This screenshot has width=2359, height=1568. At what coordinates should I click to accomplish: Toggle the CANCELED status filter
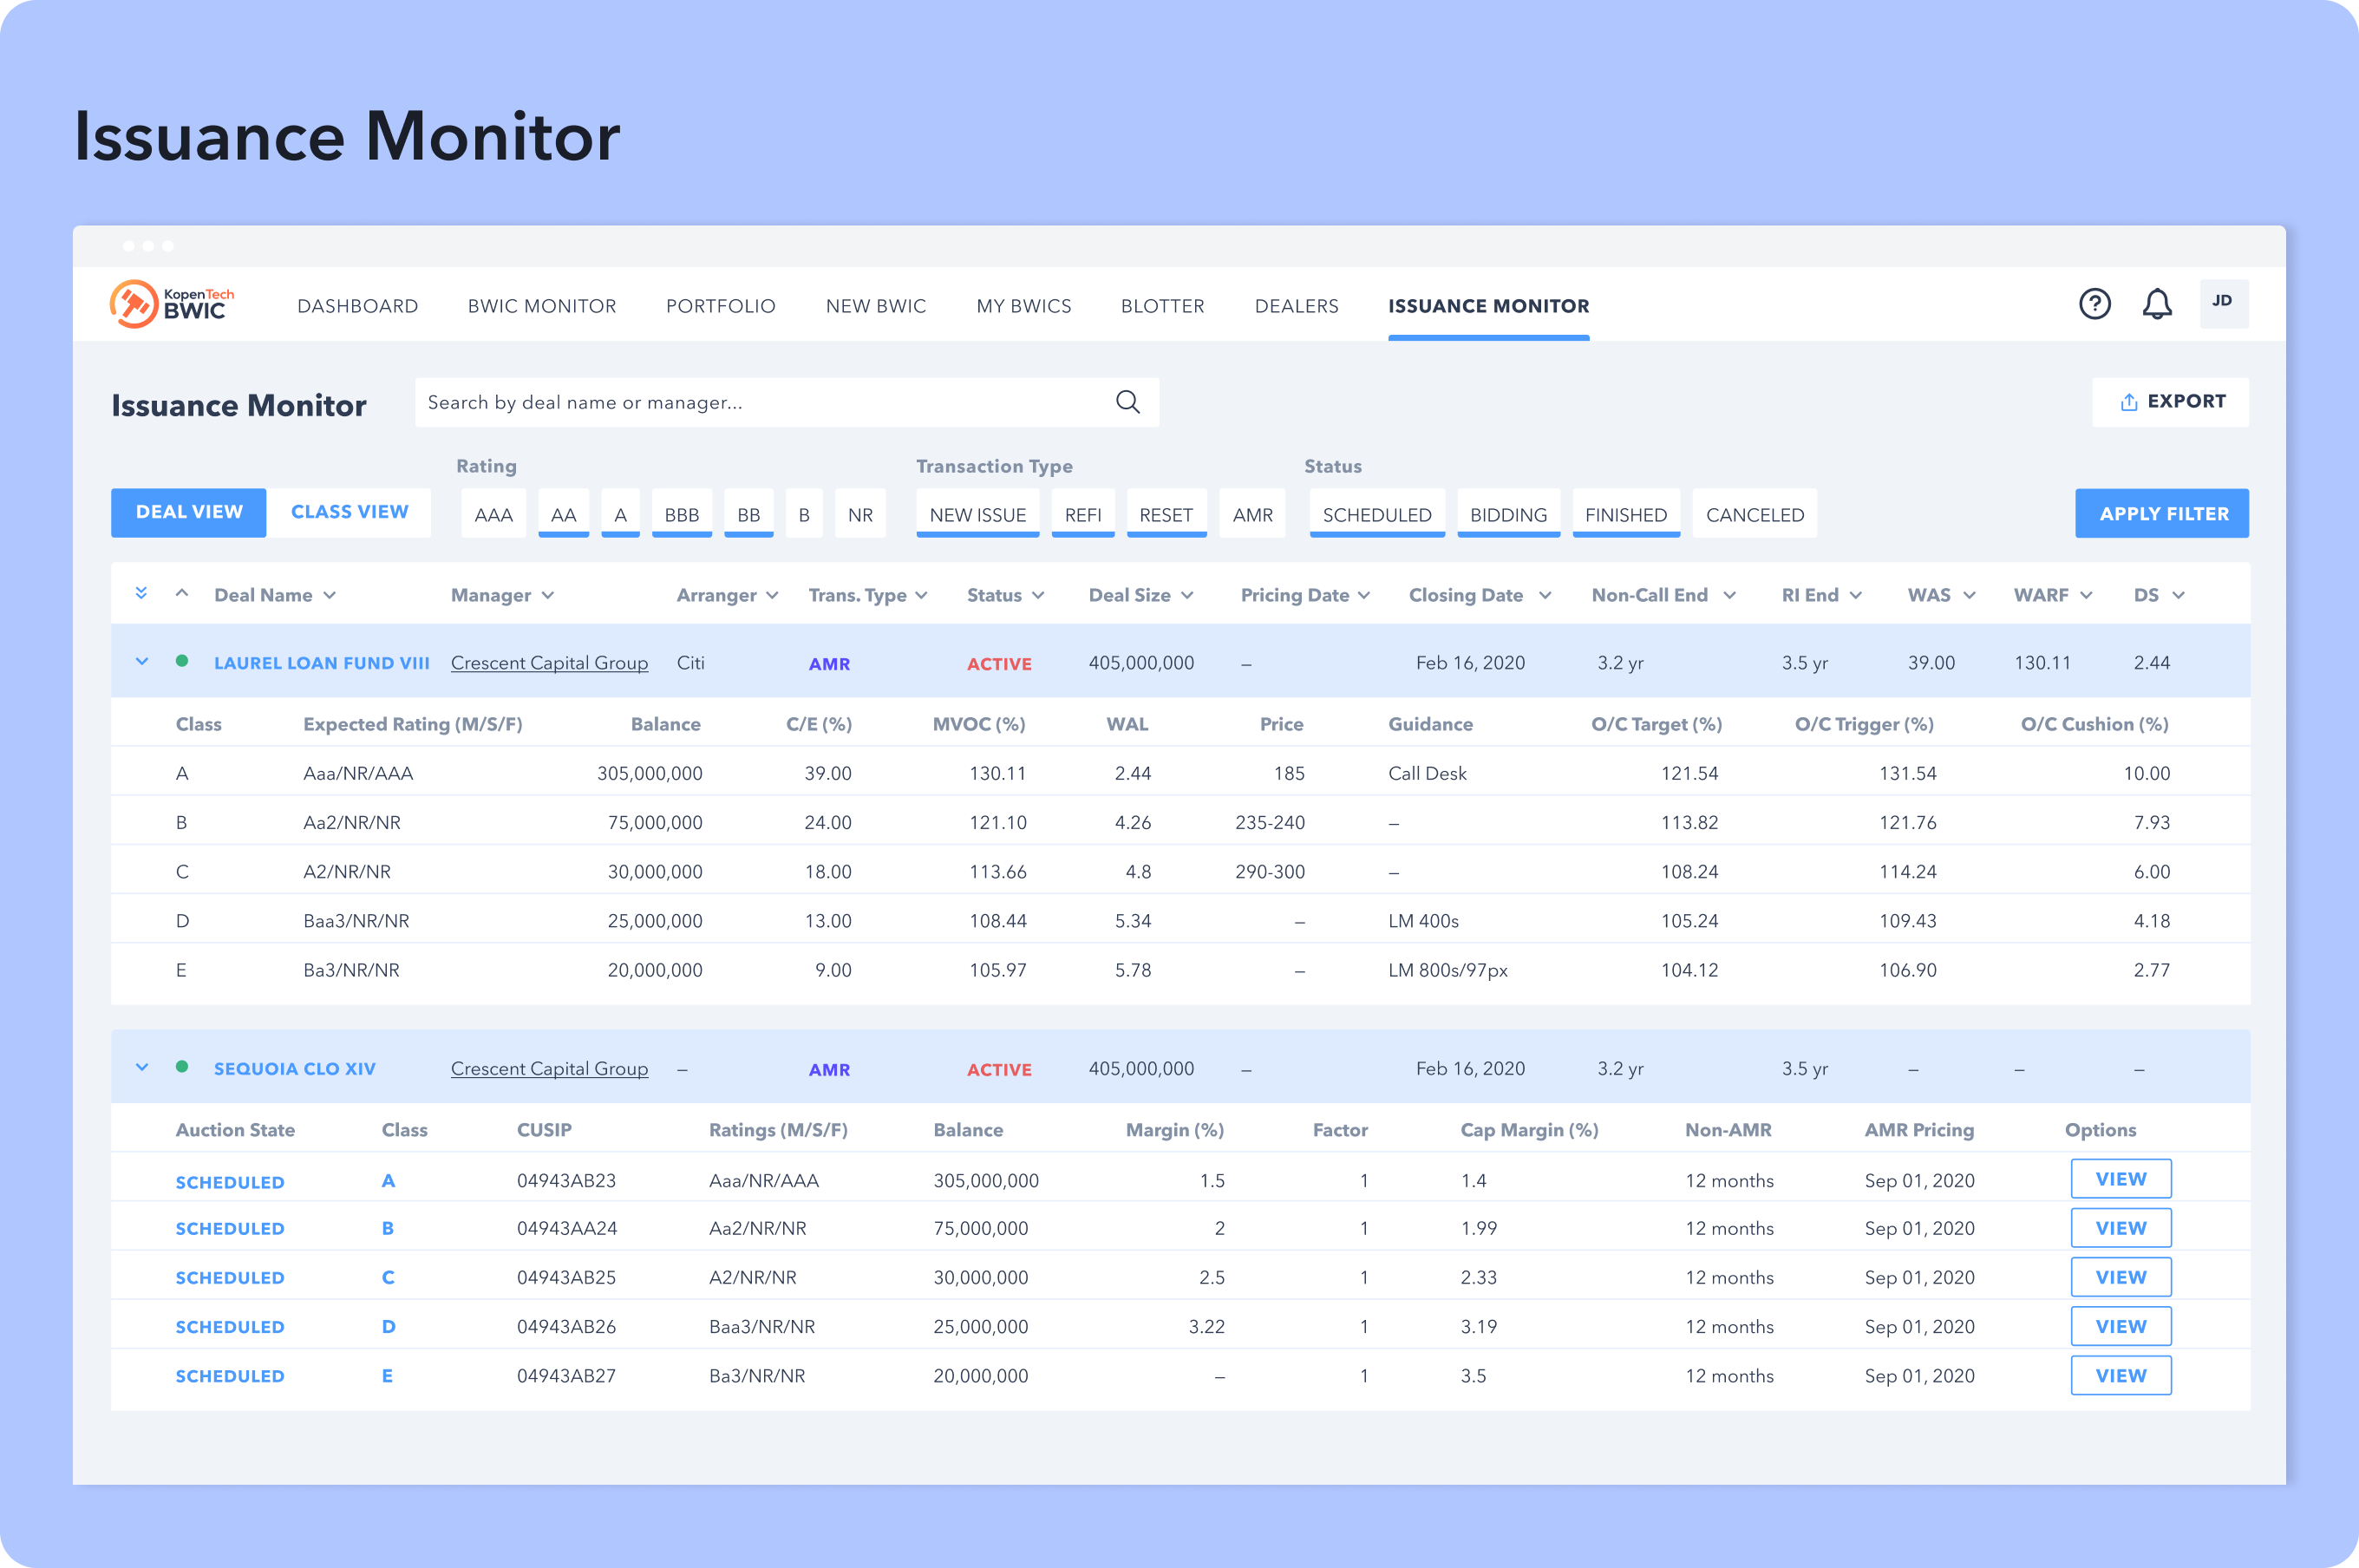(1754, 514)
